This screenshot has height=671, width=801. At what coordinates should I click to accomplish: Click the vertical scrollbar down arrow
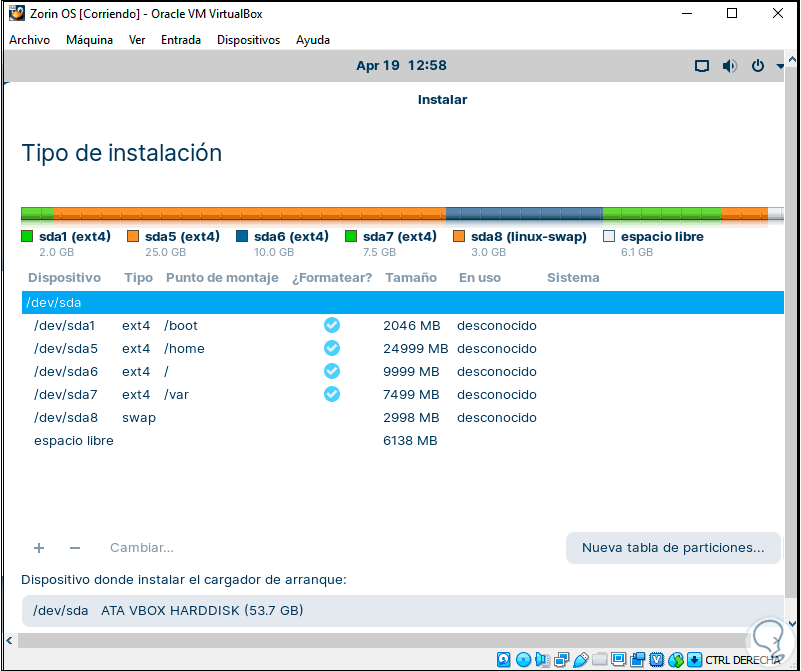click(792, 624)
